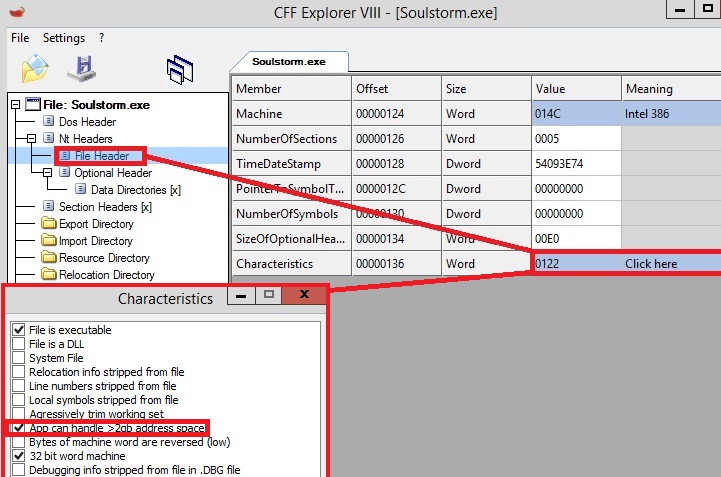Click the CFF Explorer app icon in the title bar
This screenshot has width=721, height=477.
tap(17, 12)
